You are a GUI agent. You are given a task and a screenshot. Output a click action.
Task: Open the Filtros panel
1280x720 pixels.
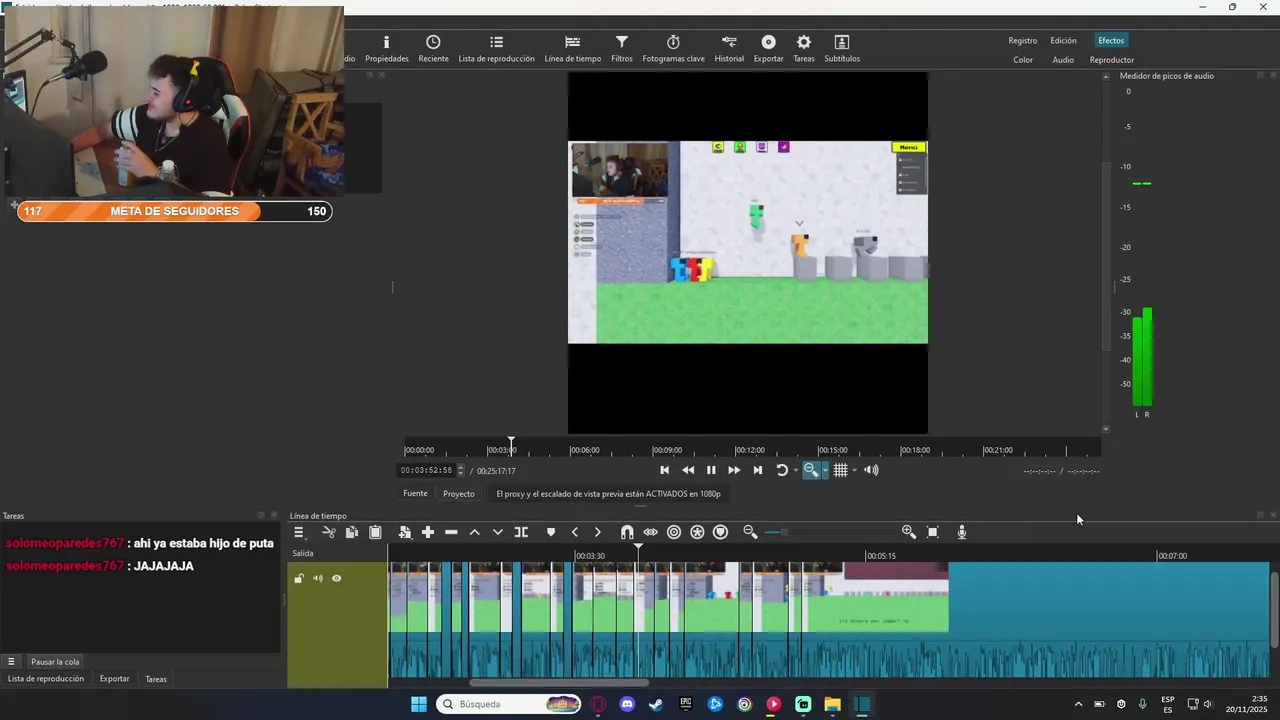coord(621,48)
